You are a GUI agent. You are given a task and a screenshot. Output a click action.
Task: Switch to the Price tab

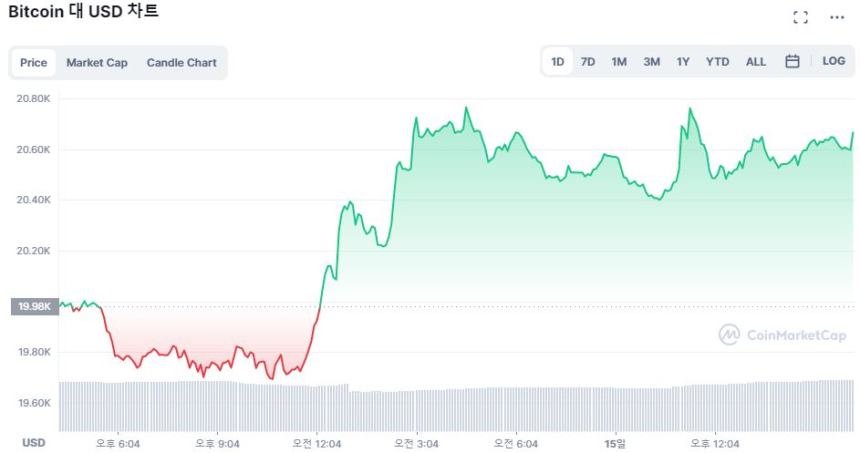(x=34, y=63)
